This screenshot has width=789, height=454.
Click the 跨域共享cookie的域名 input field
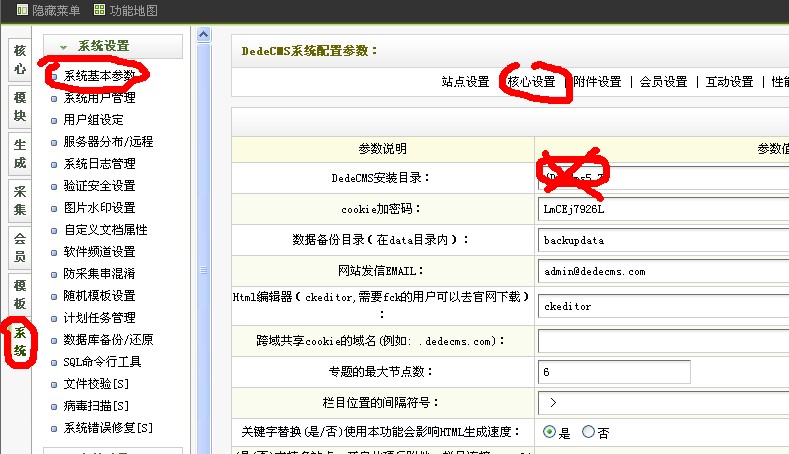pyautogui.click(x=663, y=341)
